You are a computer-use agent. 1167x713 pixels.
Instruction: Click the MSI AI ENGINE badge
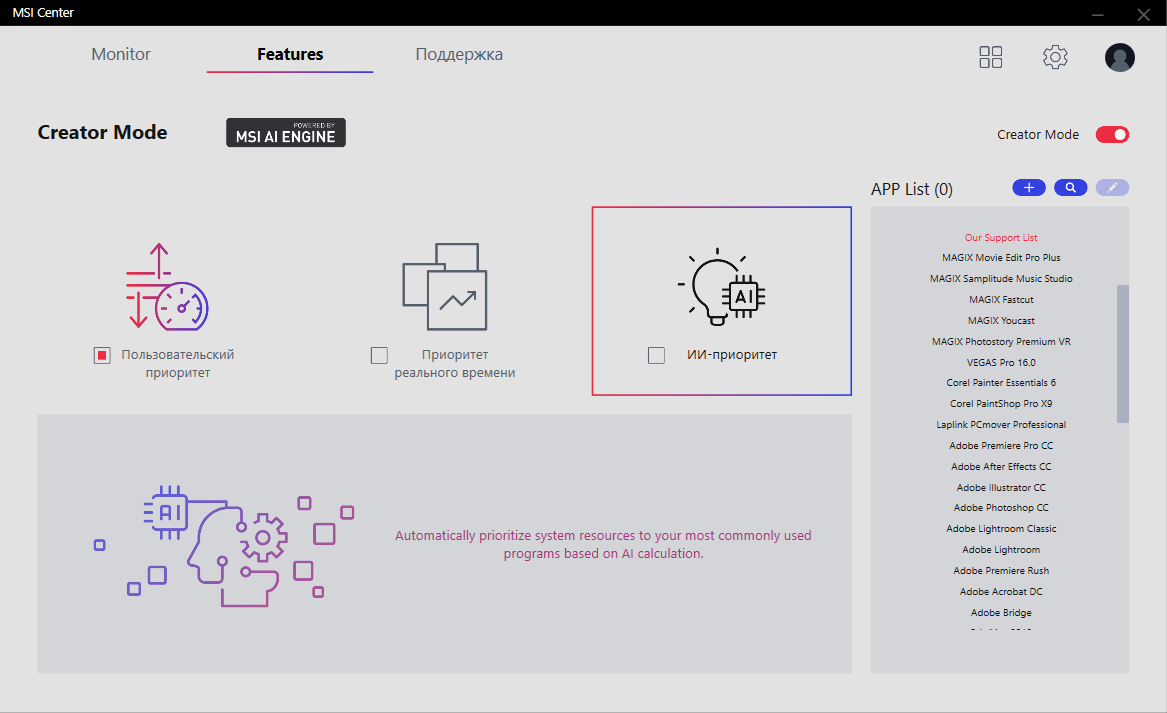coord(286,132)
